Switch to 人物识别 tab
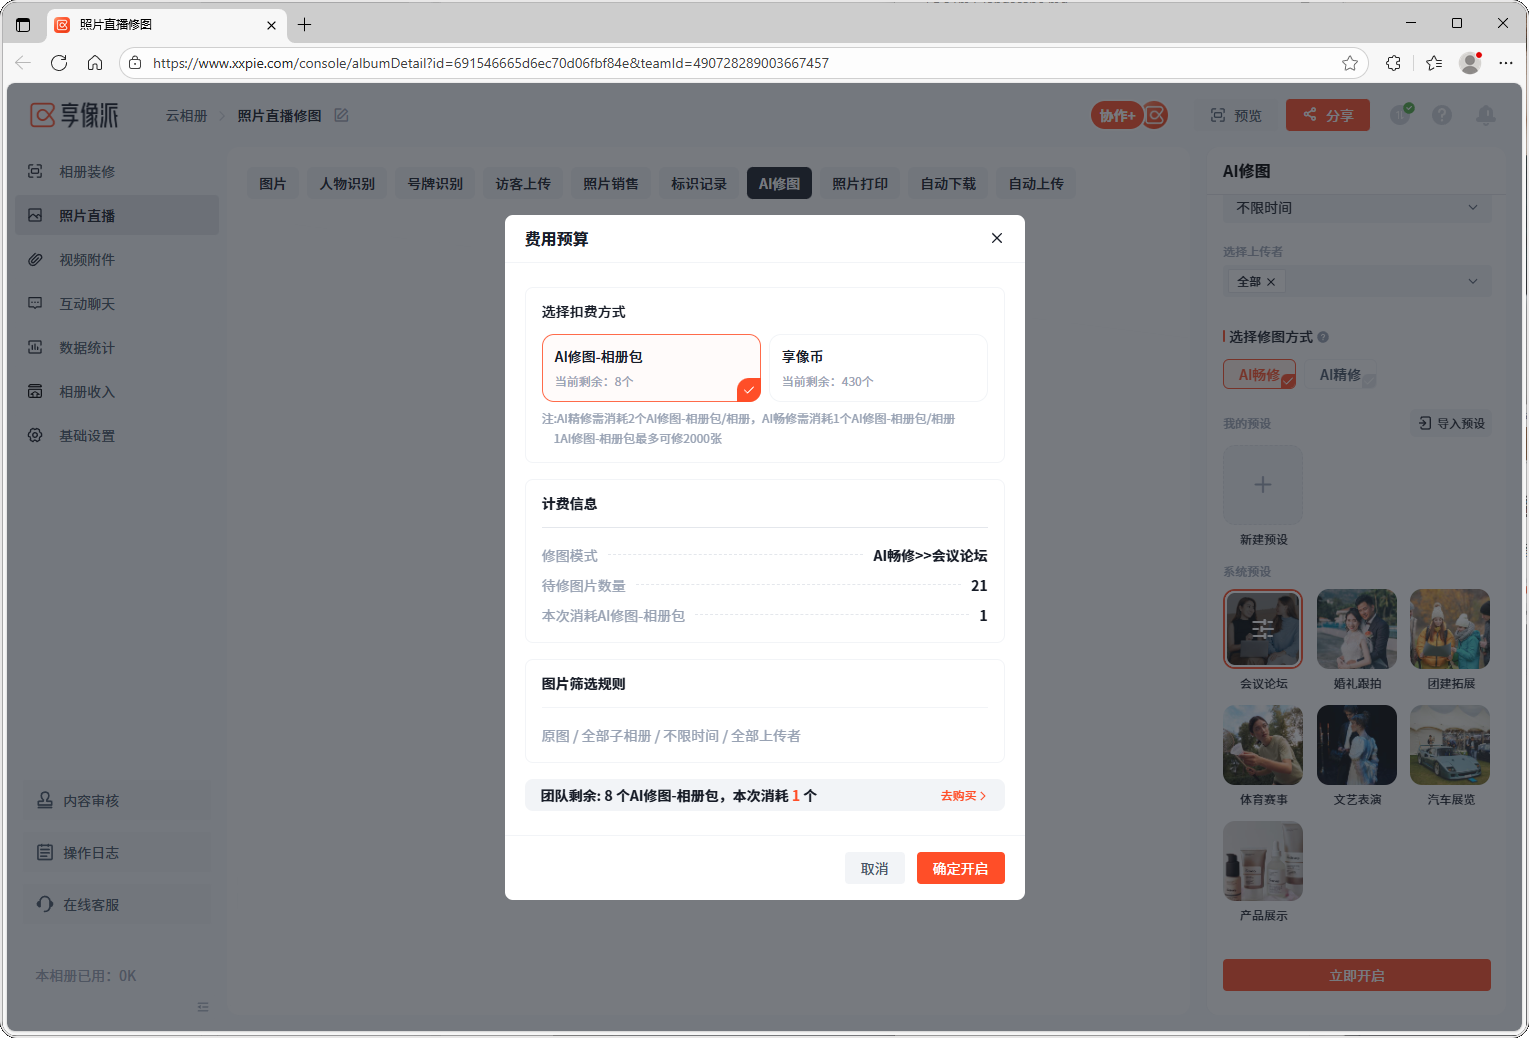The height and width of the screenshot is (1038, 1529). tap(347, 184)
